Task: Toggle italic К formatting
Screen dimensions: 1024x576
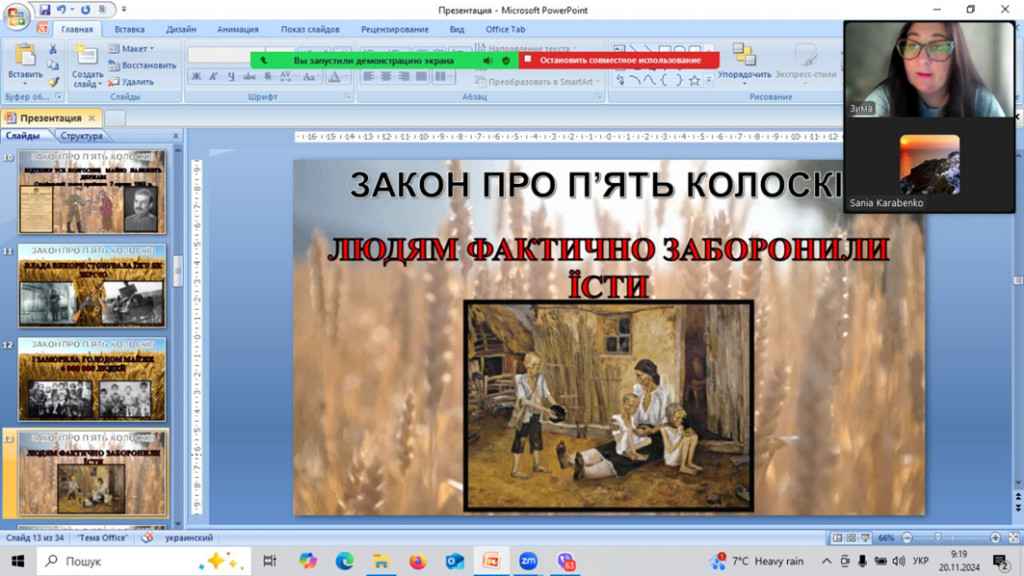Action: pyautogui.click(x=213, y=77)
